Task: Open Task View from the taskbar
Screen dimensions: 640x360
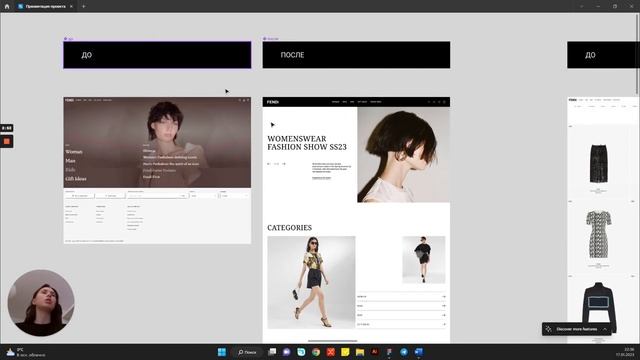Action: tap(272, 352)
